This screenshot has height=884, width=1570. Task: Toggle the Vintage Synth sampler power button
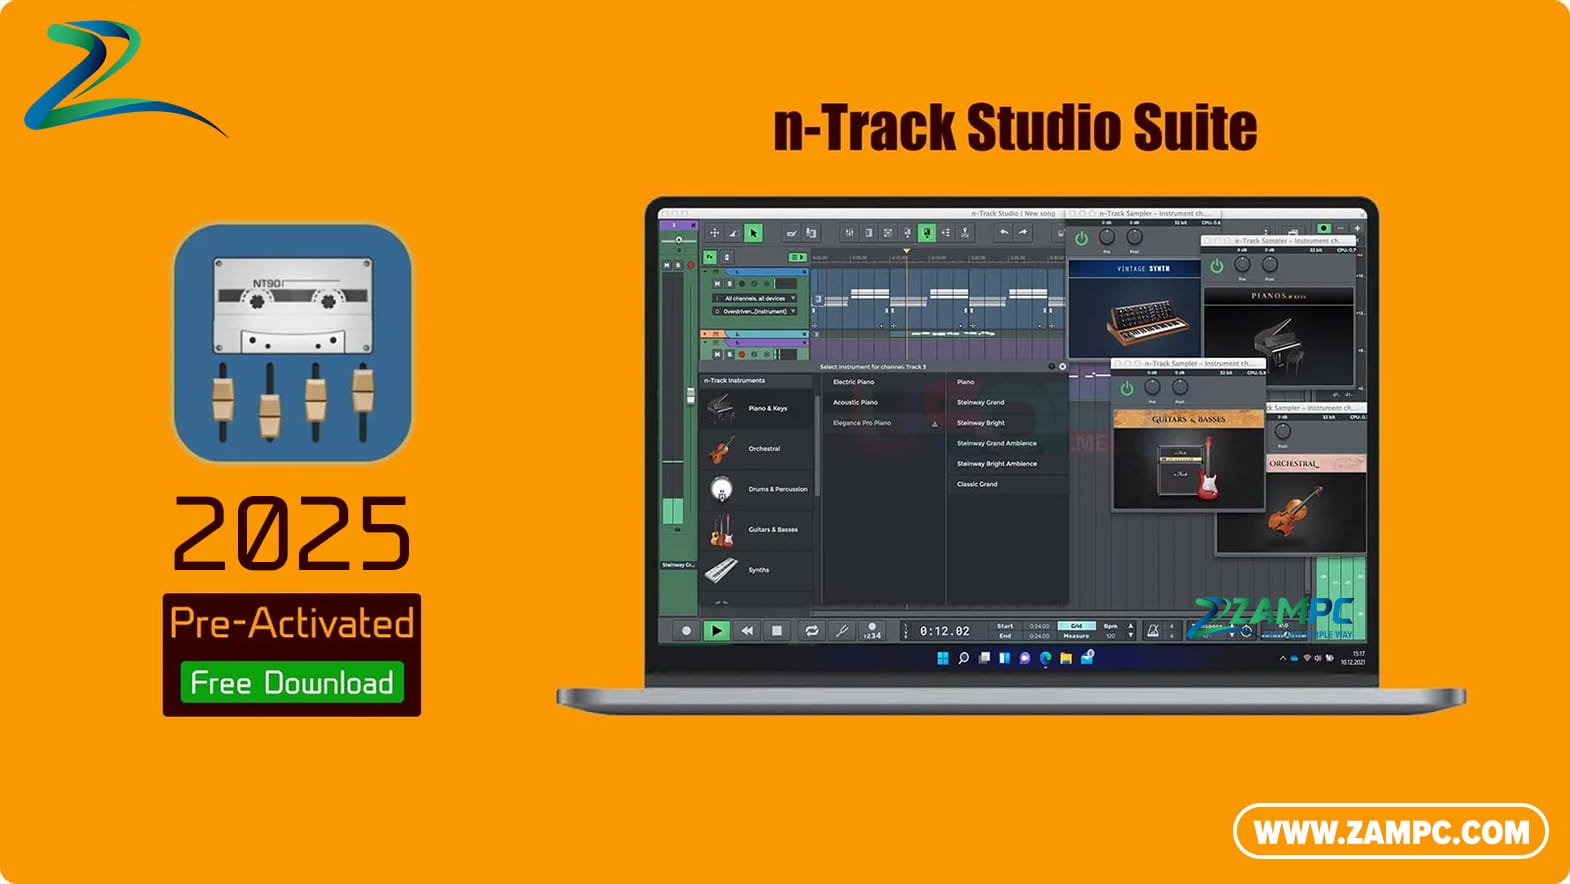click(1081, 239)
